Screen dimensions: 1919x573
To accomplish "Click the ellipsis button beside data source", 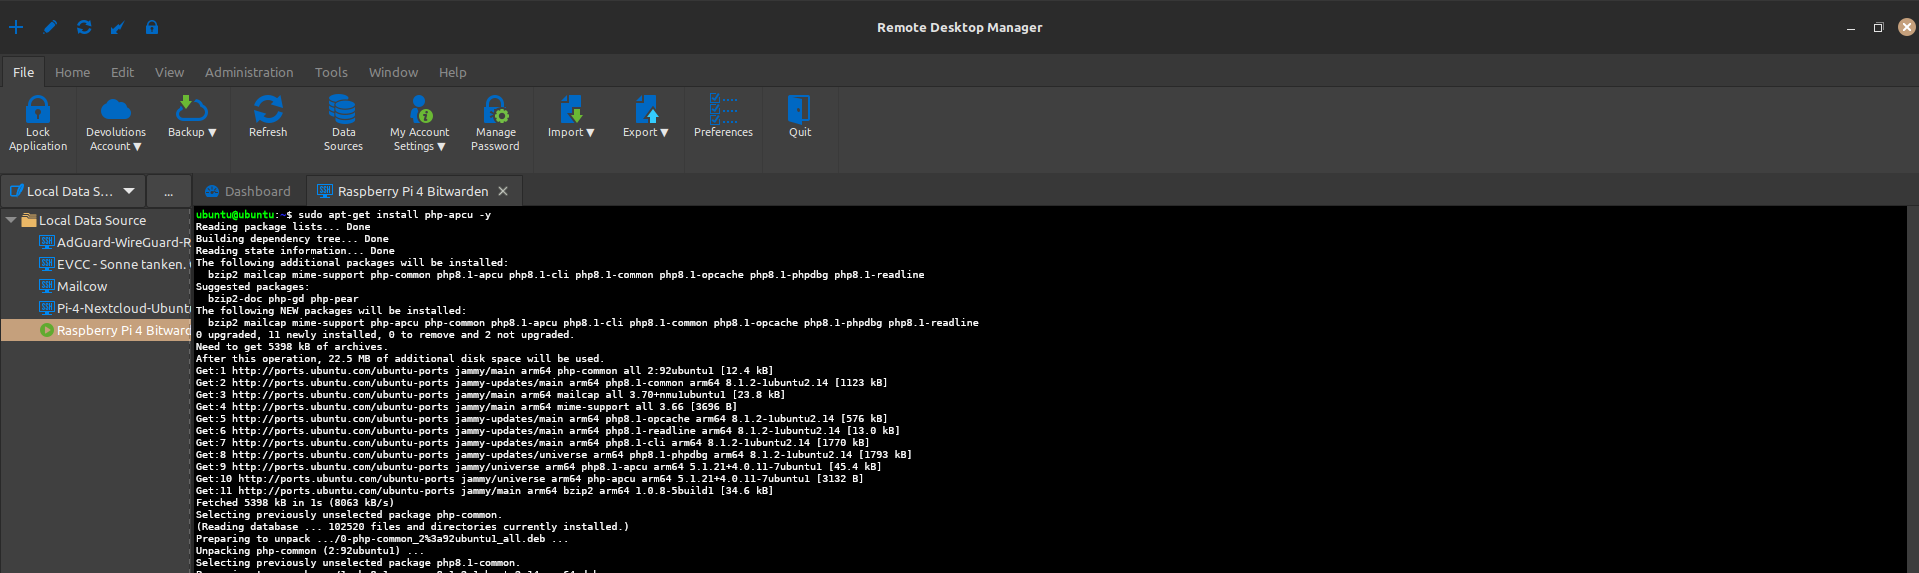I will (x=168, y=191).
